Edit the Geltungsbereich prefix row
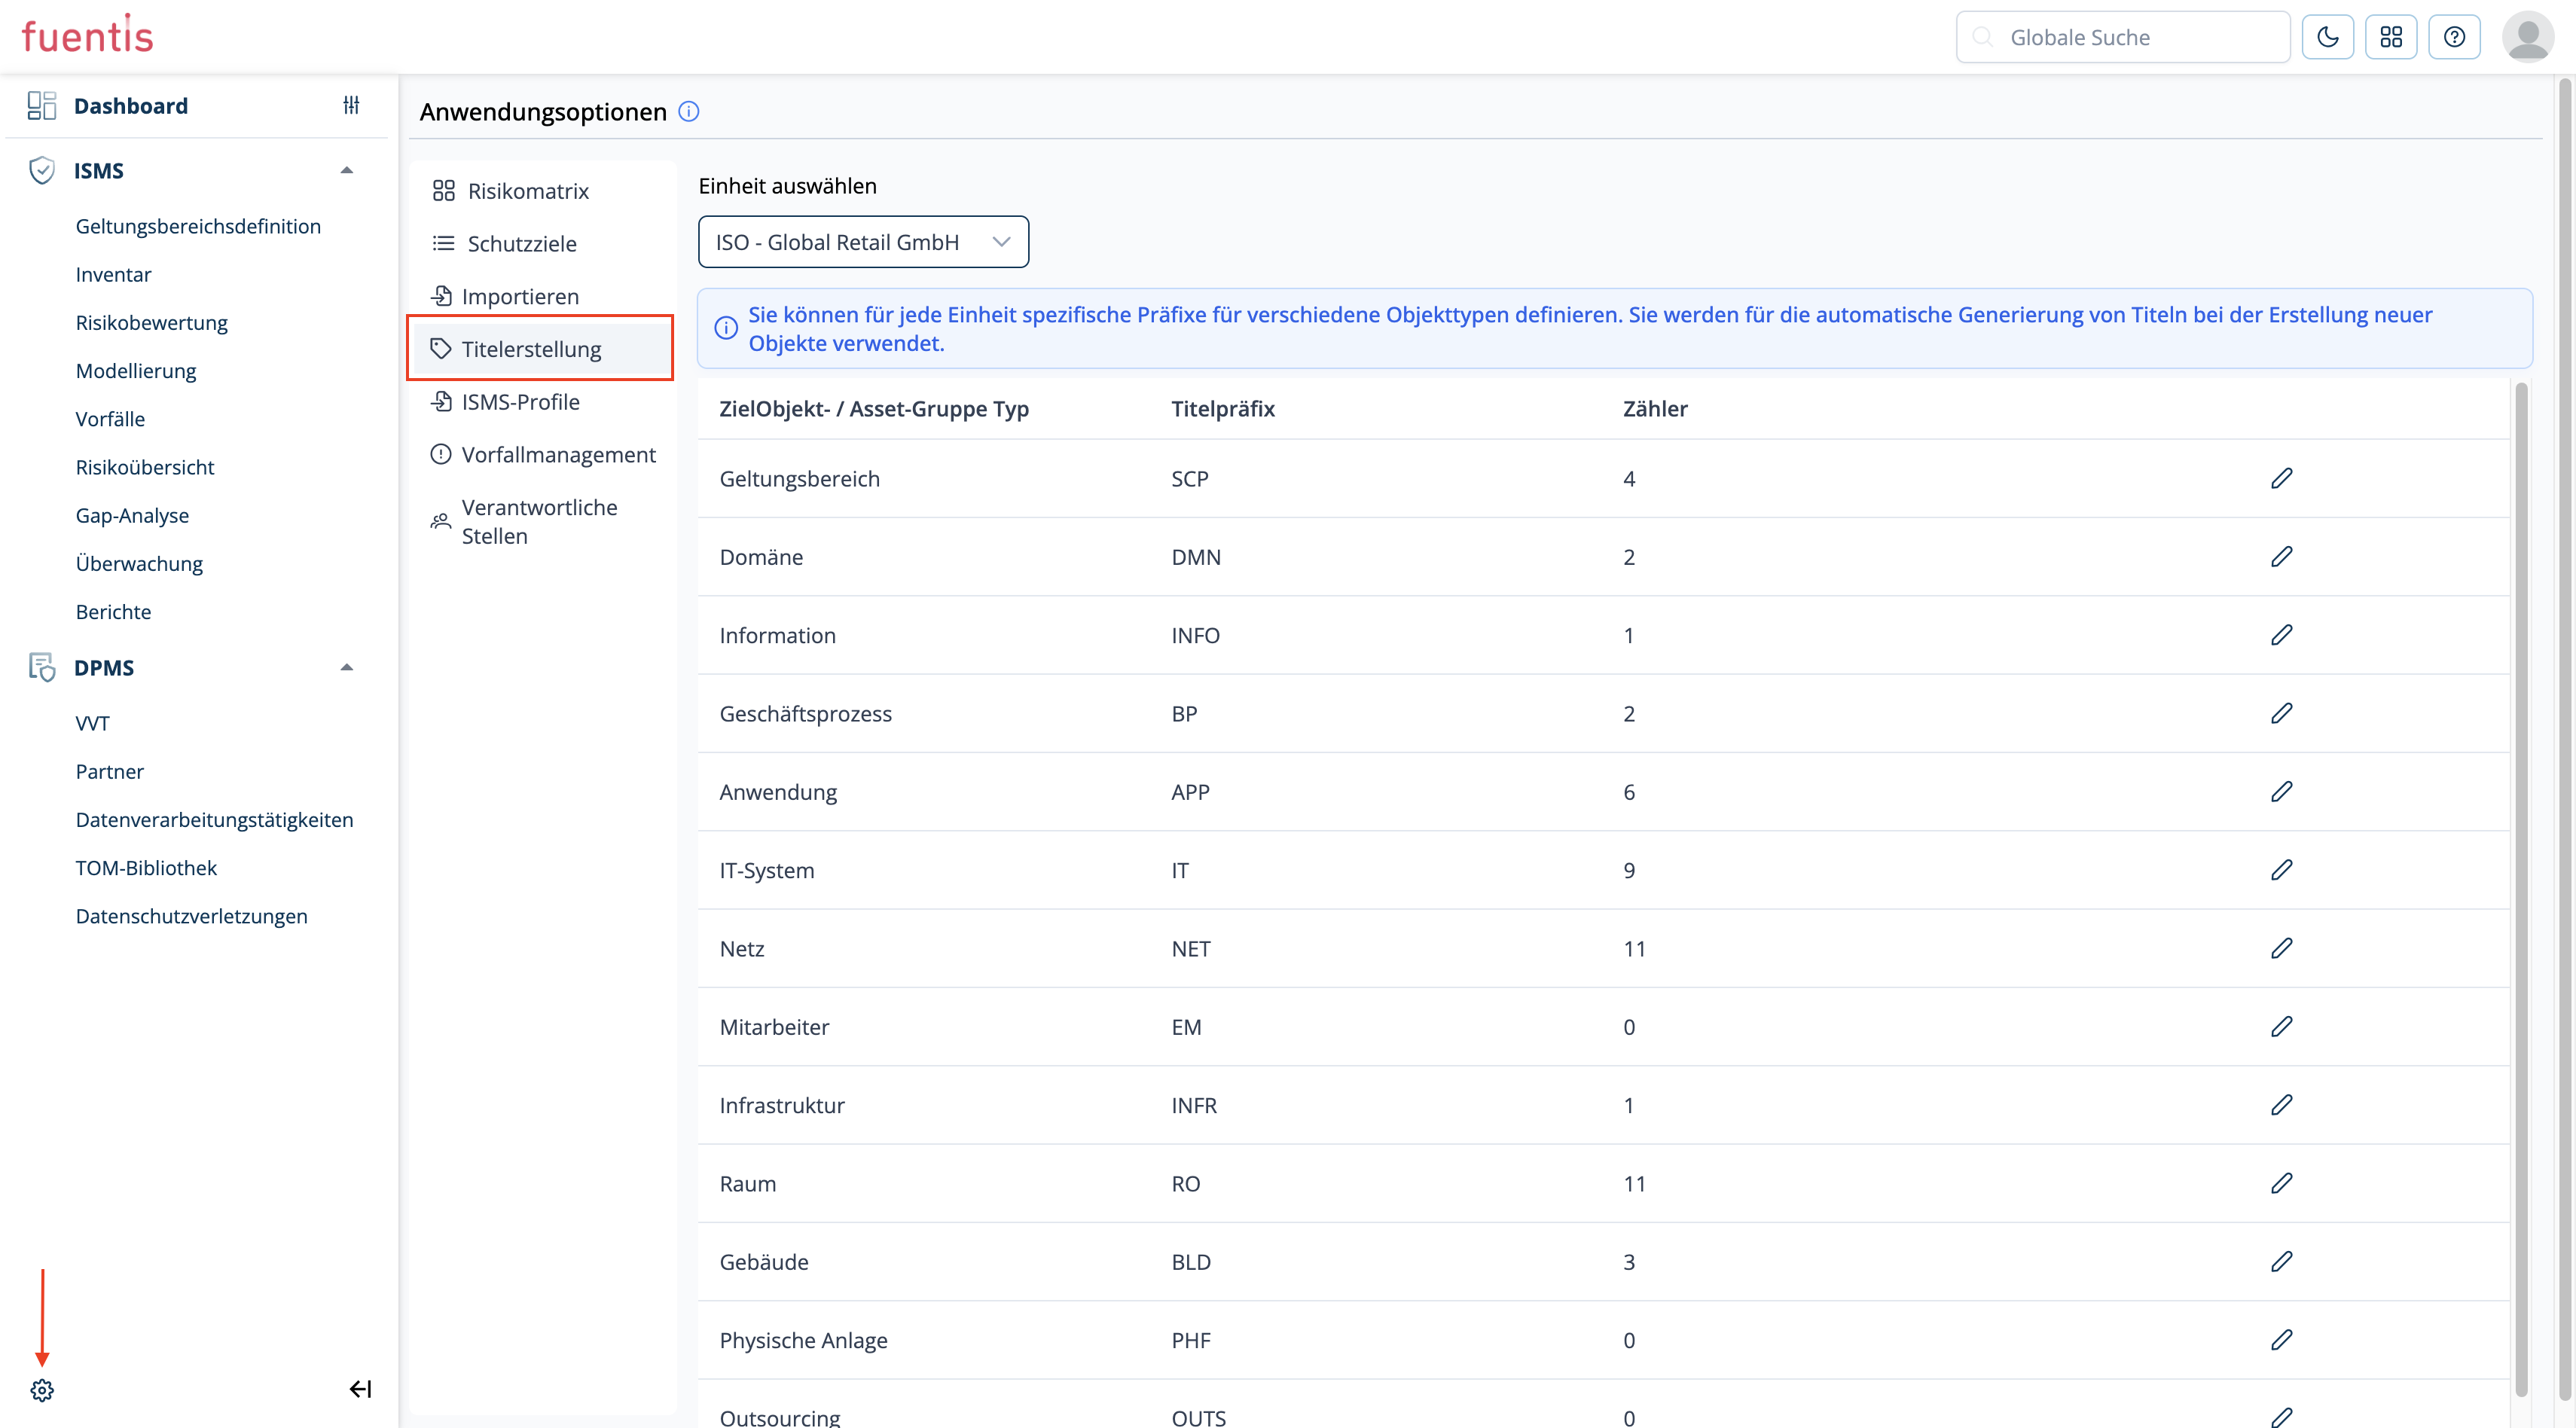This screenshot has height=1428, width=2576. pos(2281,478)
